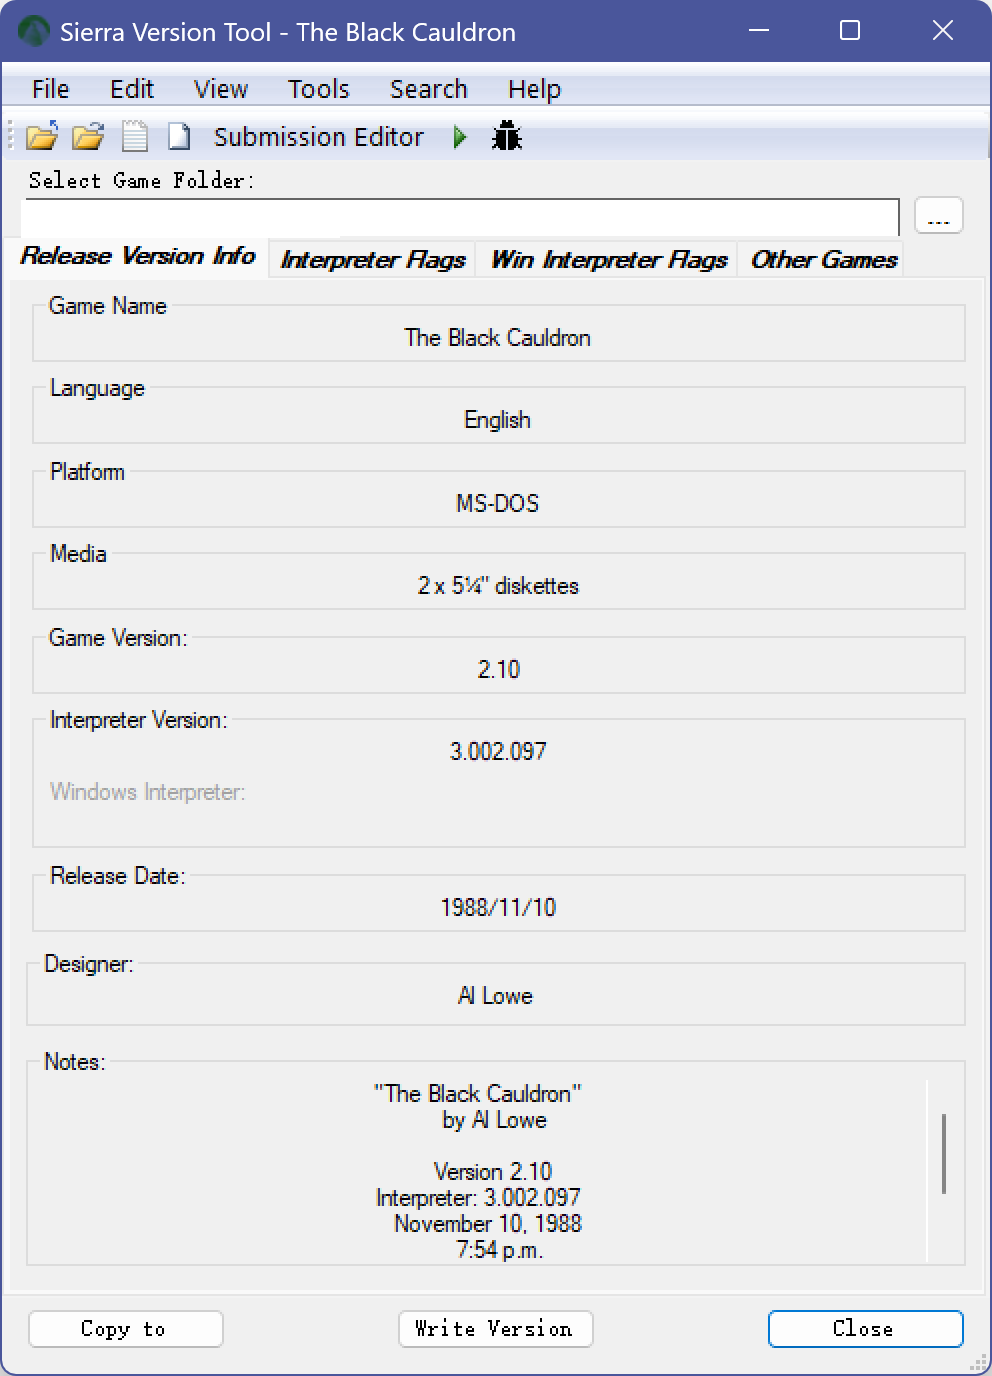Click the blank new page icon
This screenshot has width=992, height=1376.
point(179,136)
